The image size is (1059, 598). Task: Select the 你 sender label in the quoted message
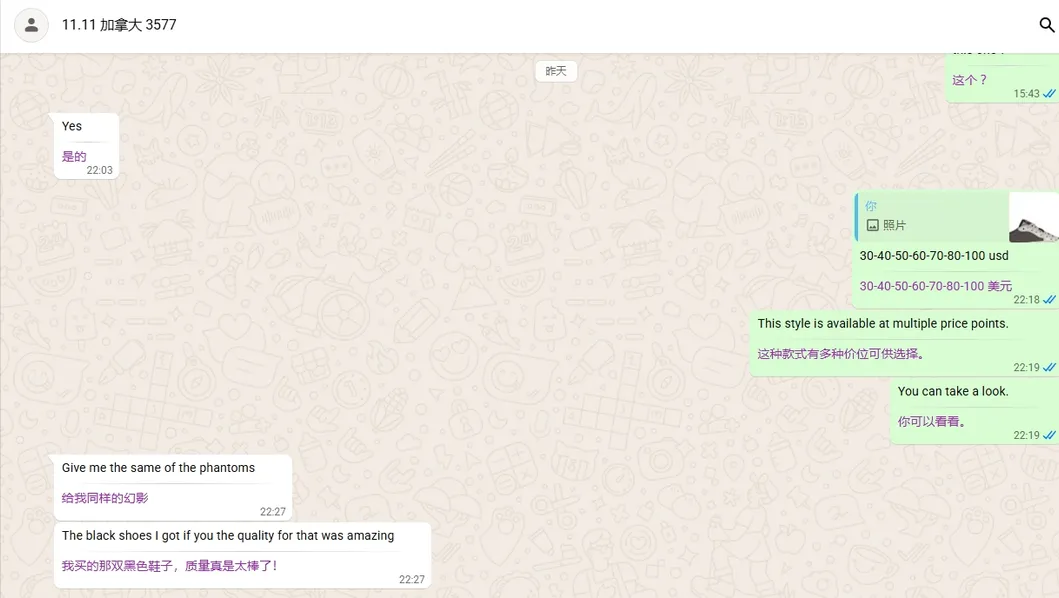tap(869, 204)
